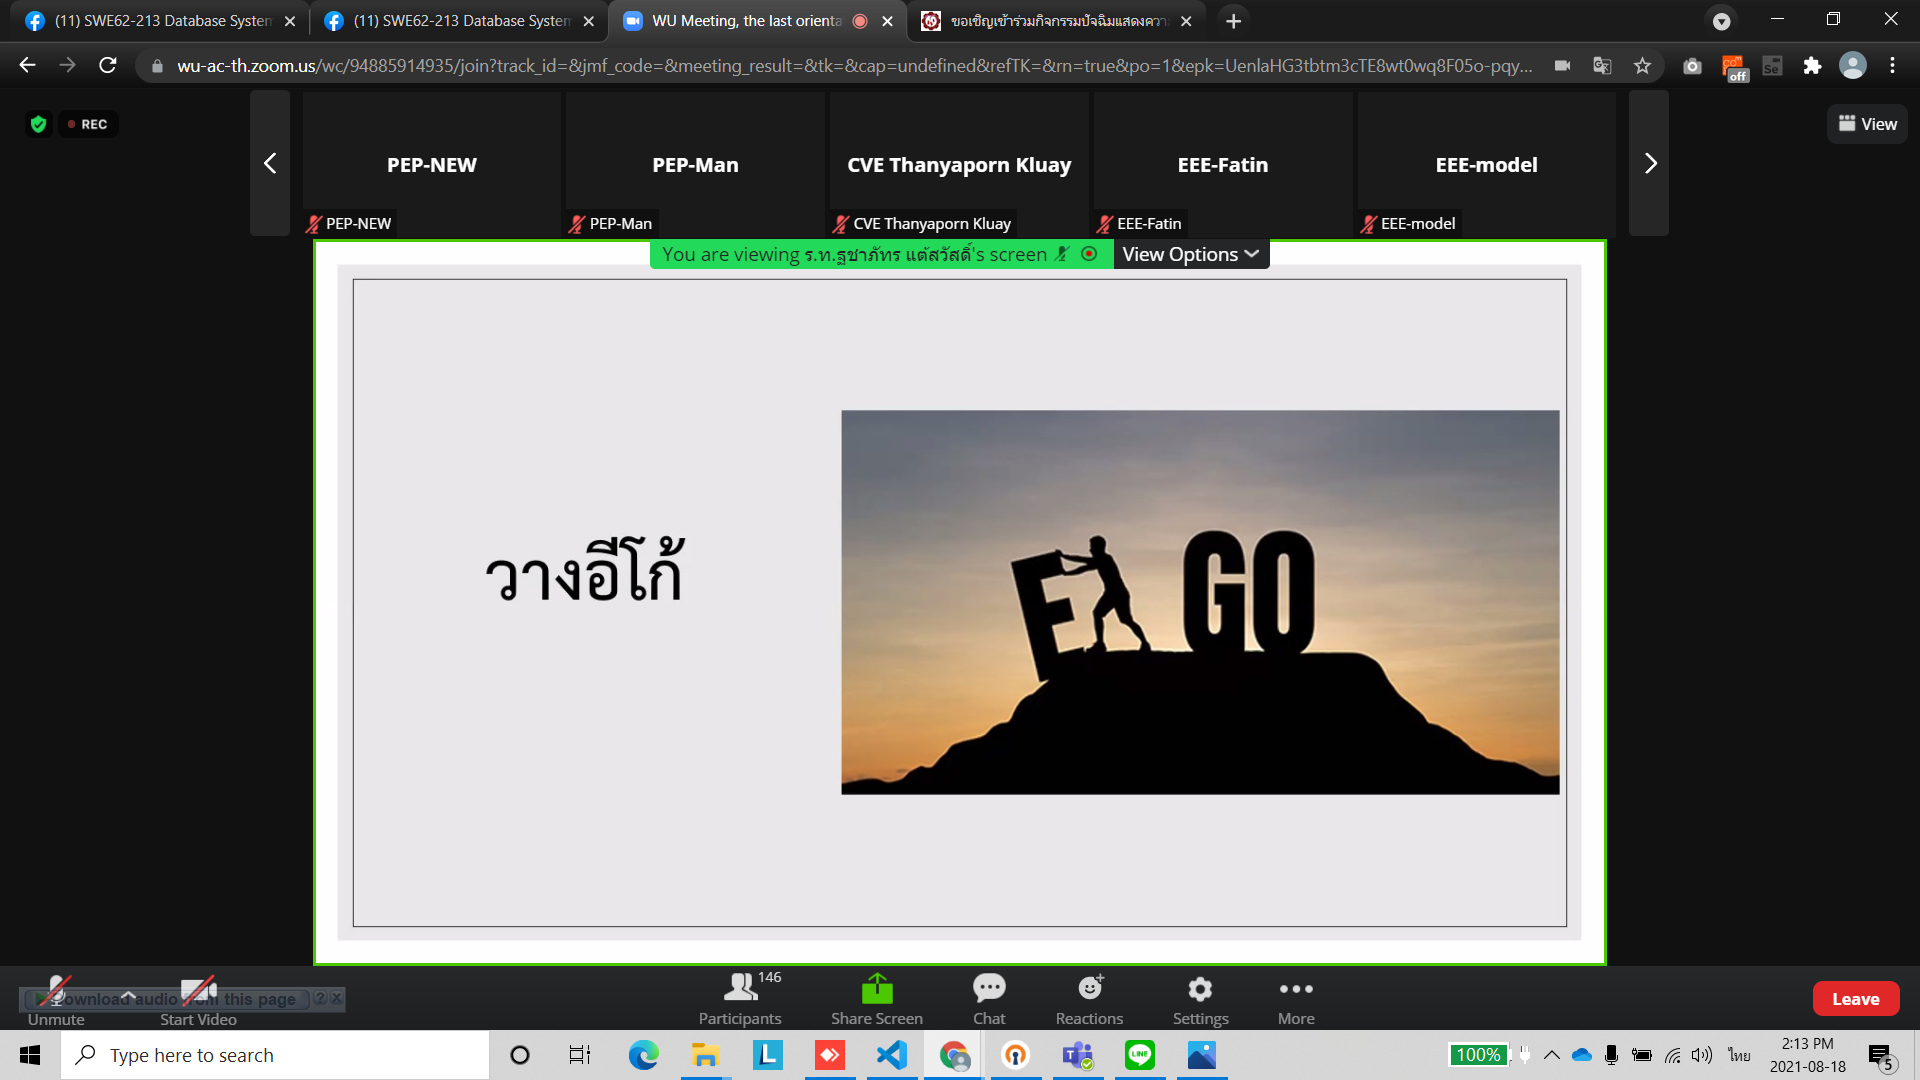Bookmark this page with star icon
This screenshot has width=1920, height=1080.
pos(1642,66)
